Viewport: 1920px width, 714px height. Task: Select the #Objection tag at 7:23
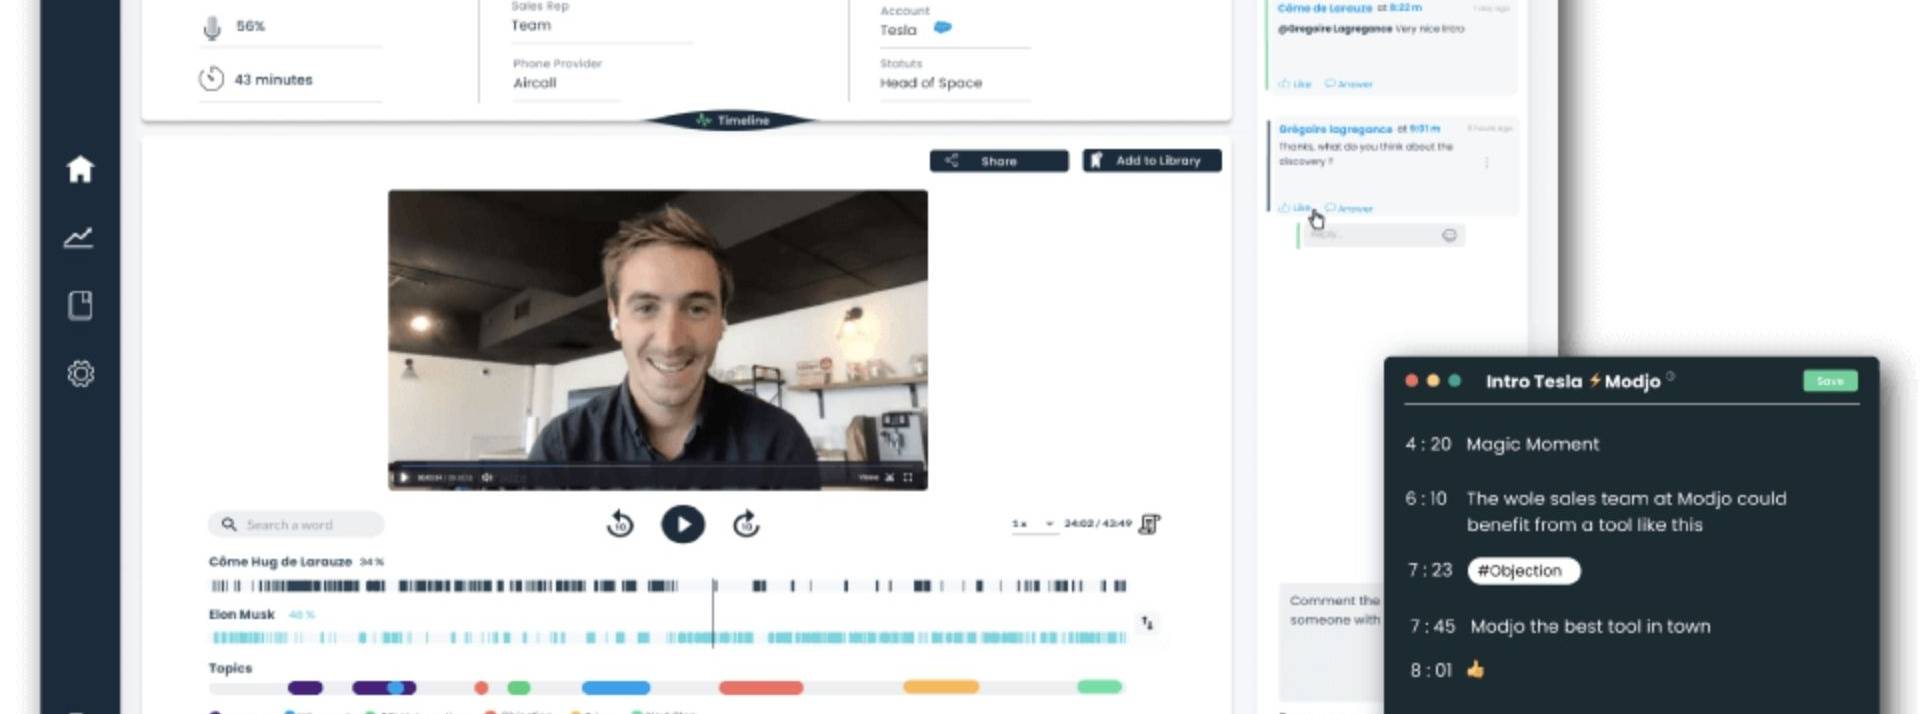tap(1523, 571)
